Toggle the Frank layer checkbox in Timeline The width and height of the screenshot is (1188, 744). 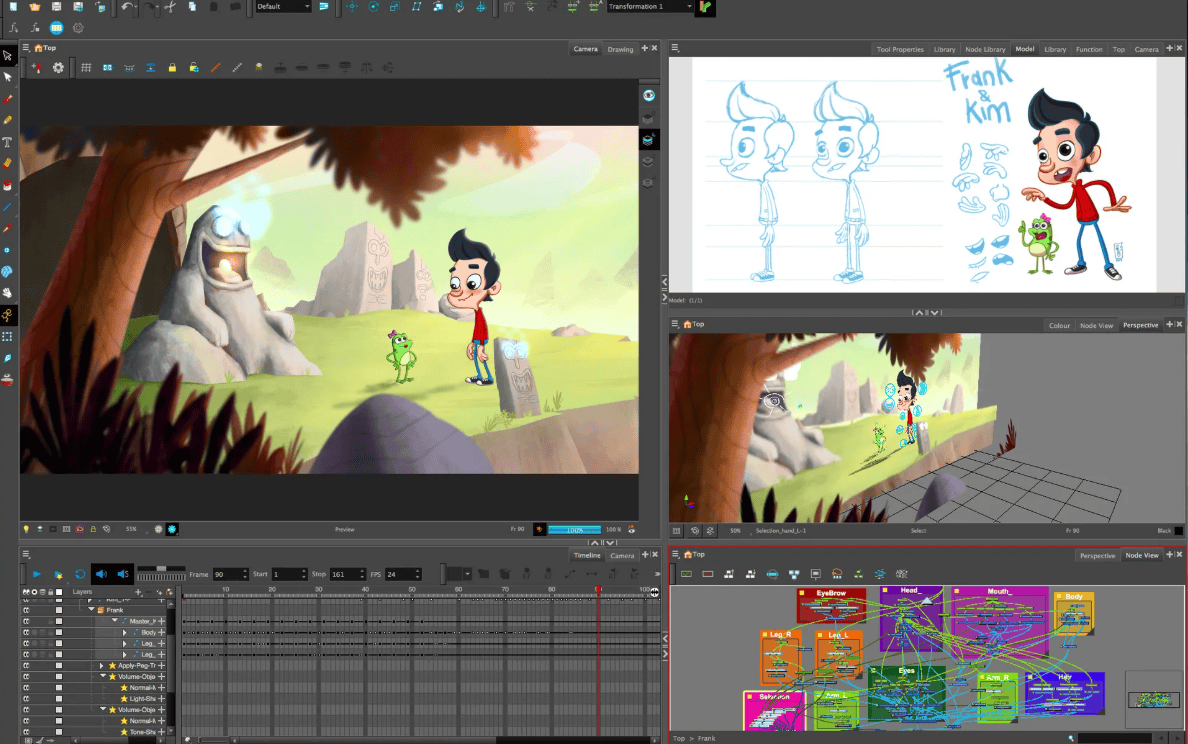pos(59,610)
